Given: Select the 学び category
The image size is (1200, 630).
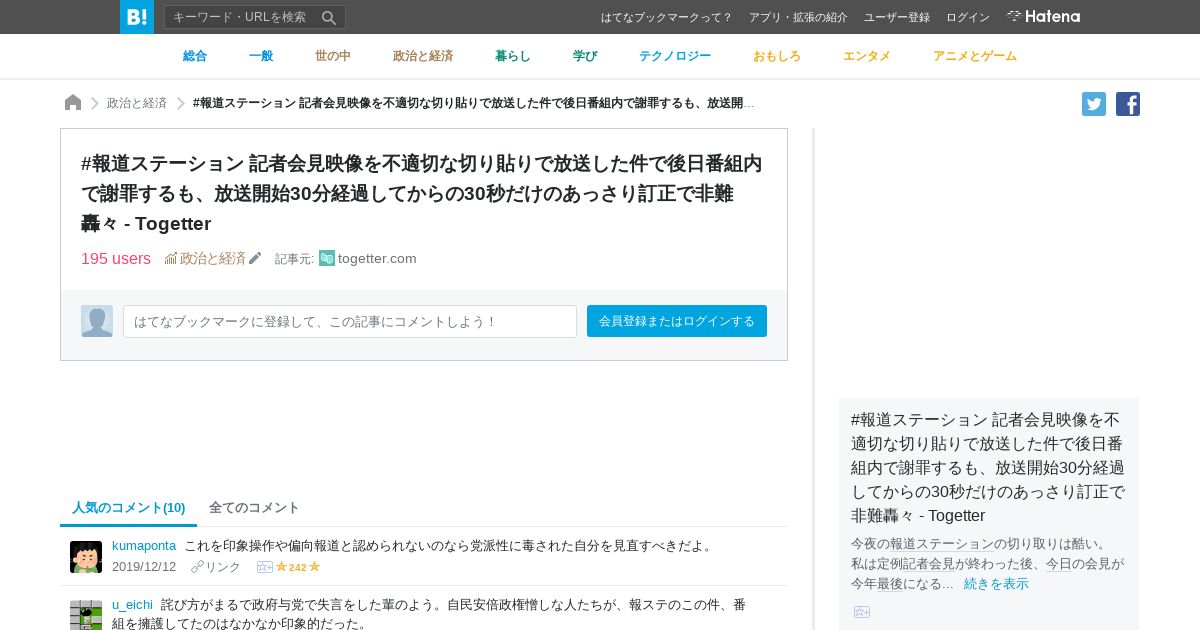Looking at the screenshot, I should point(585,56).
